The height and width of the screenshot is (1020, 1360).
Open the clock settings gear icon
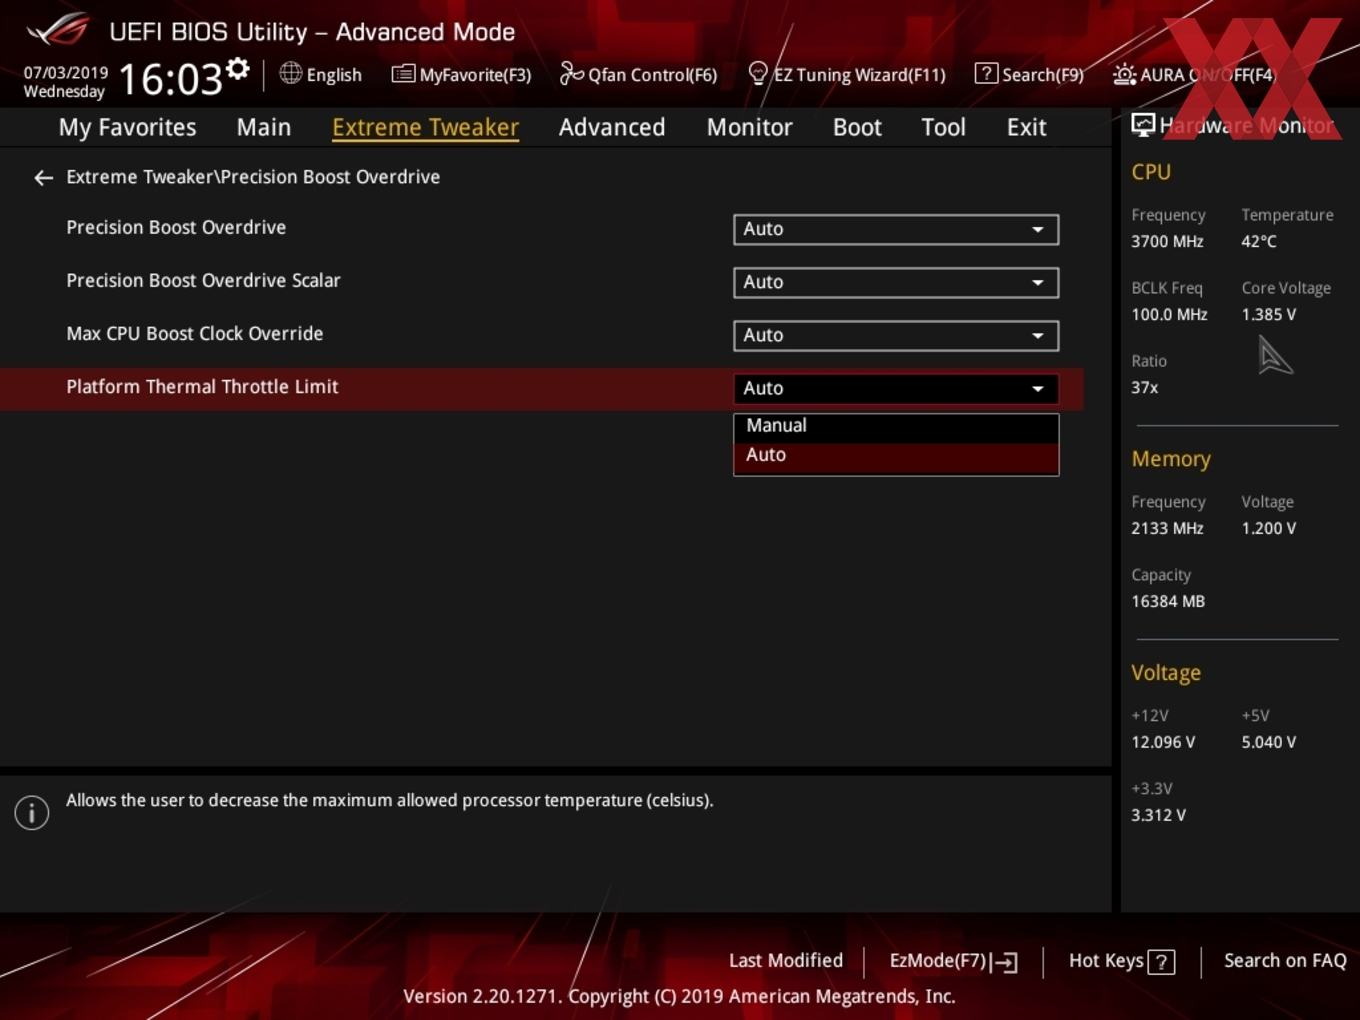click(237, 69)
